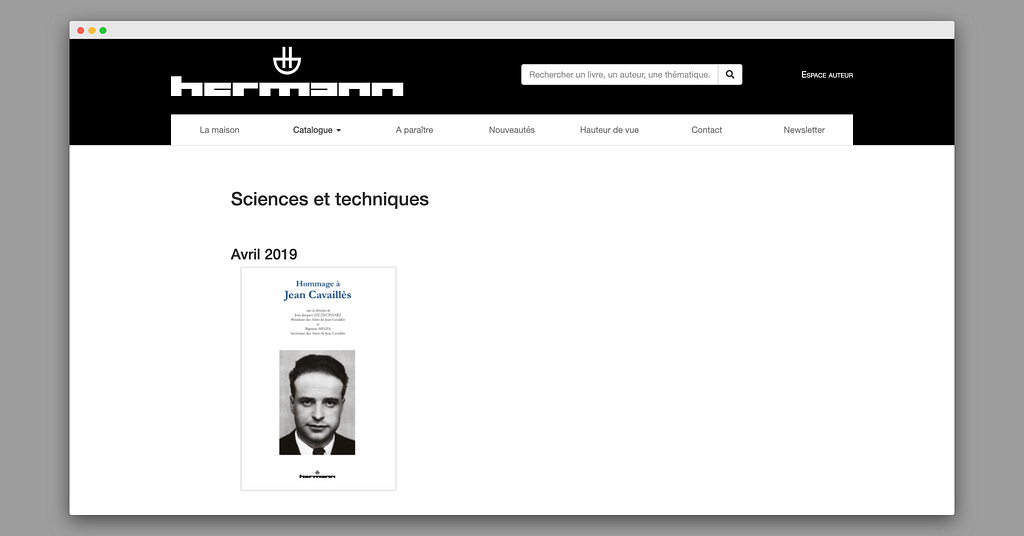Click the portrait photo on the book cover
This screenshot has width=1024, height=536.
tap(317, 402)
